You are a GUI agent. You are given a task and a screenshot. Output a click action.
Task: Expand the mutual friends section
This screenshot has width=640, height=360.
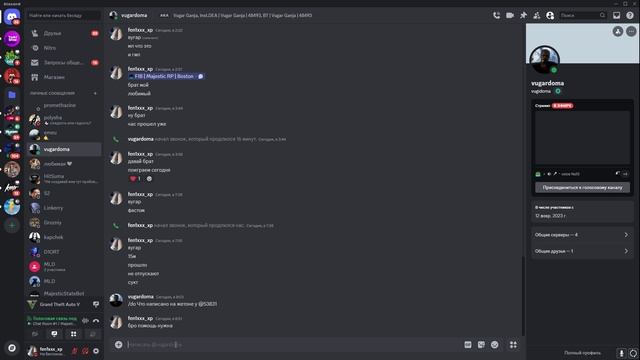click(x=582, y=251)
